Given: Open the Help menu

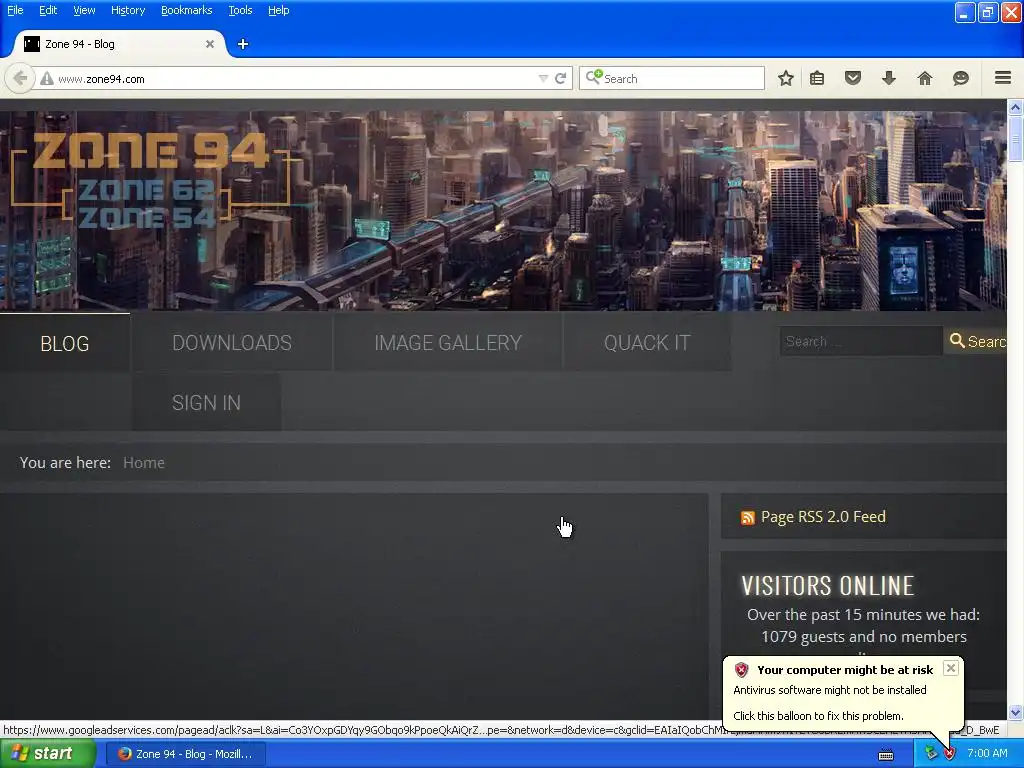Looking at the screenshot, I should 278,10.
